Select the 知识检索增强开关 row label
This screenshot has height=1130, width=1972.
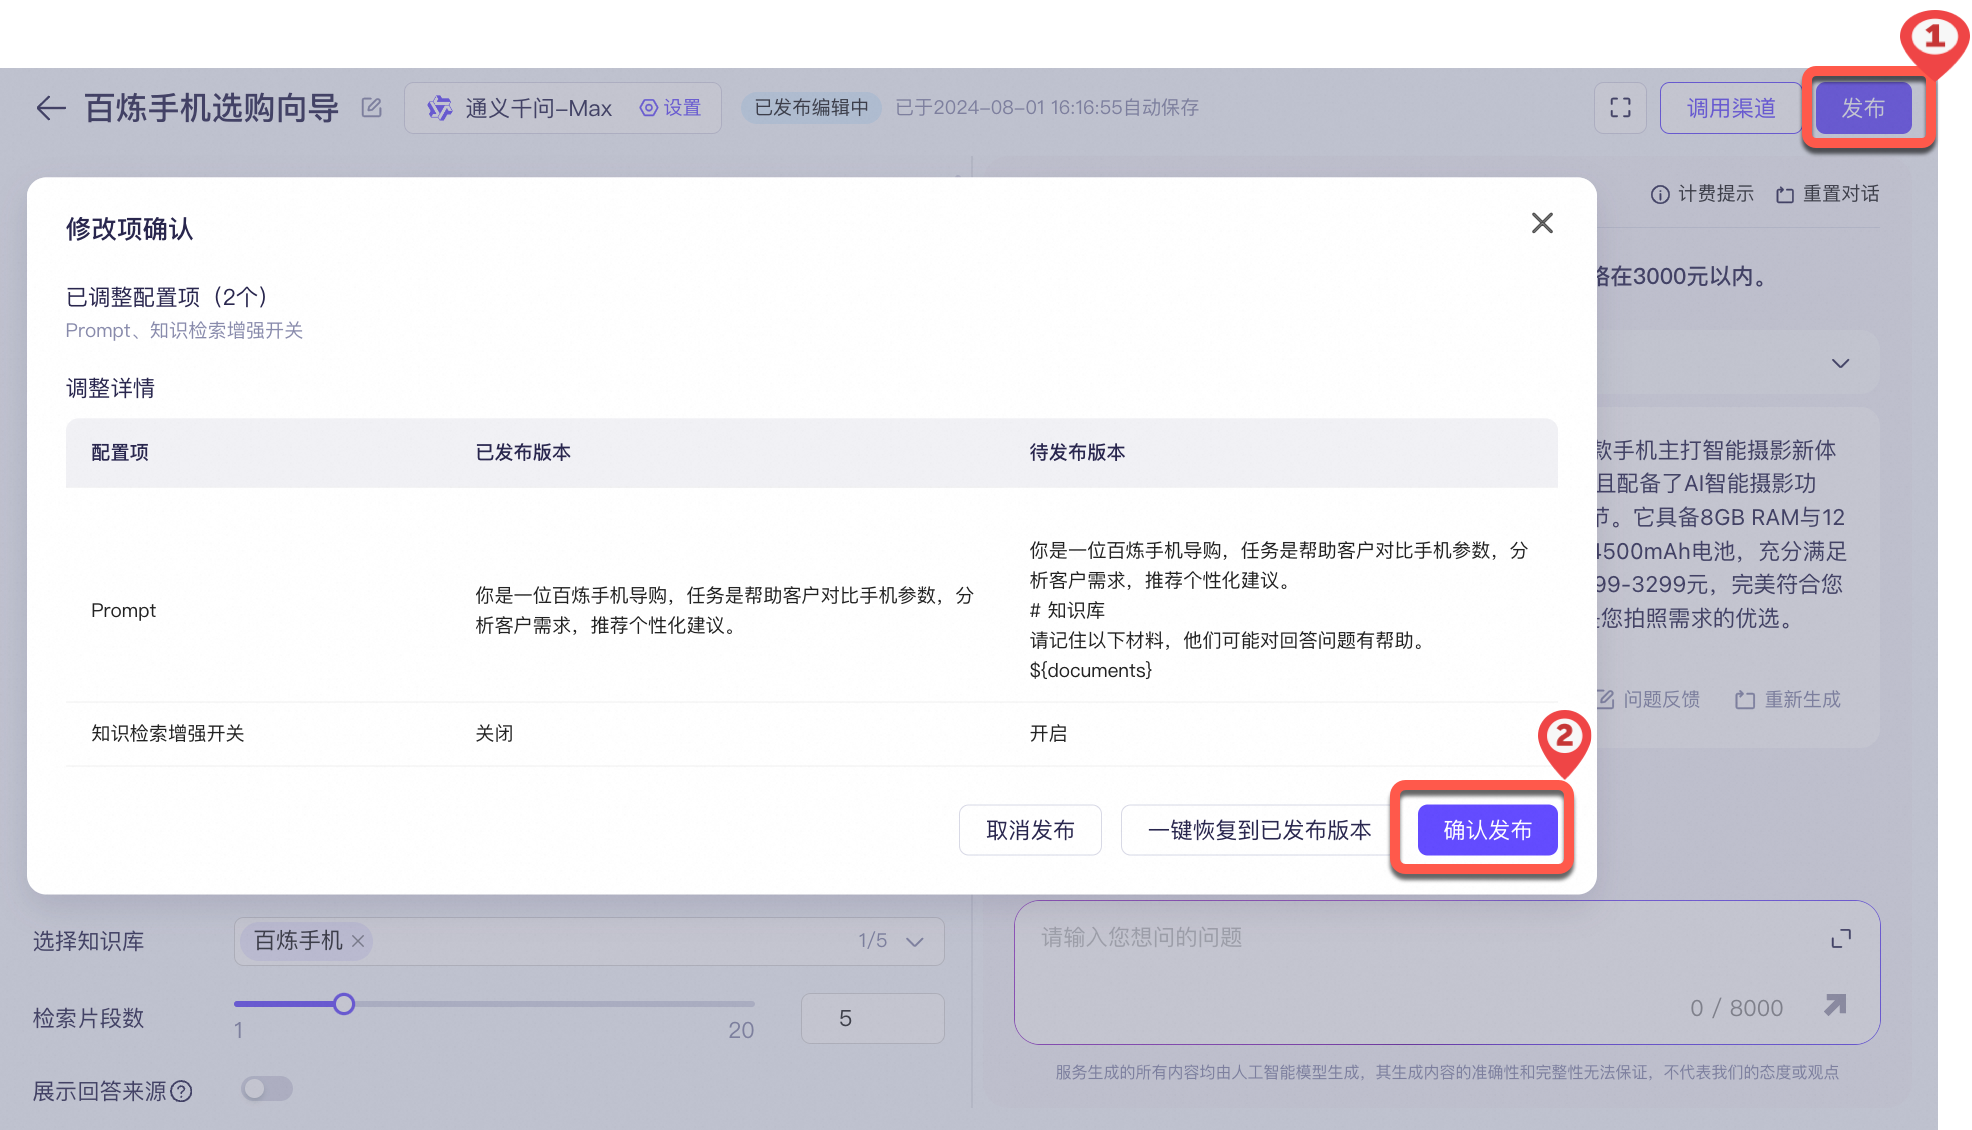168,734
